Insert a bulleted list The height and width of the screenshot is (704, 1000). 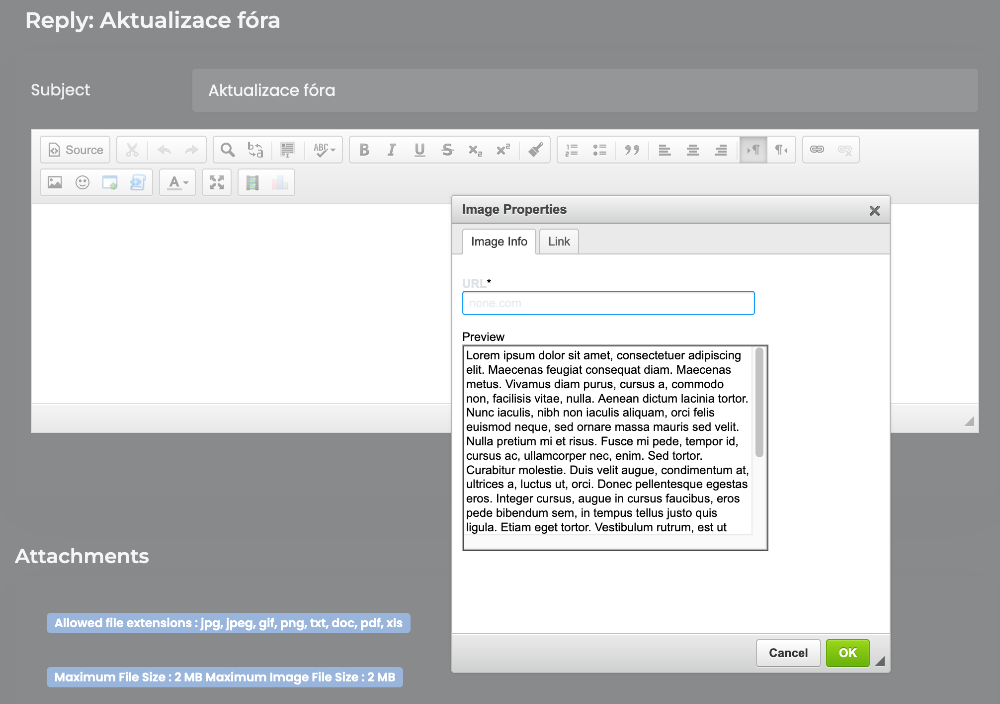600,150
